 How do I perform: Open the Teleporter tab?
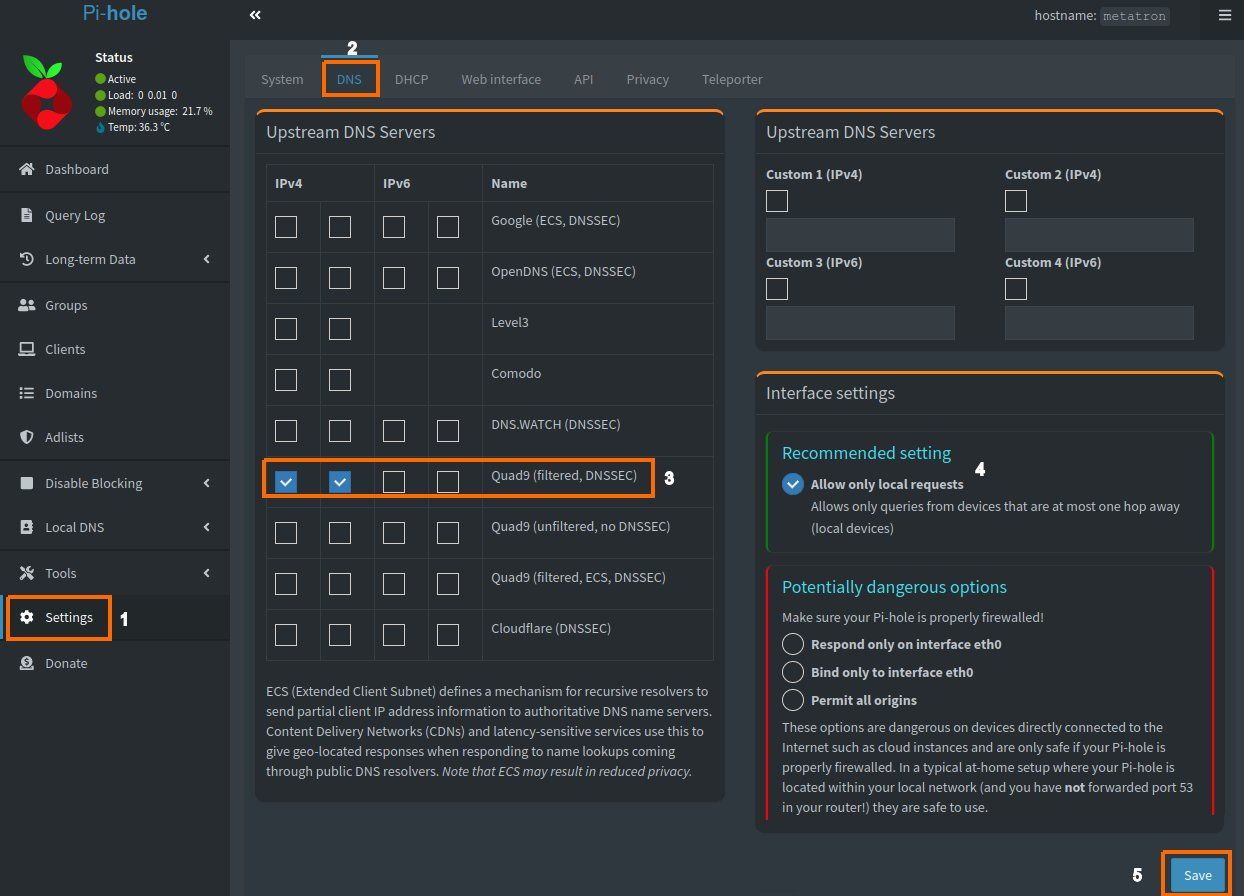(x=732, y=79)
